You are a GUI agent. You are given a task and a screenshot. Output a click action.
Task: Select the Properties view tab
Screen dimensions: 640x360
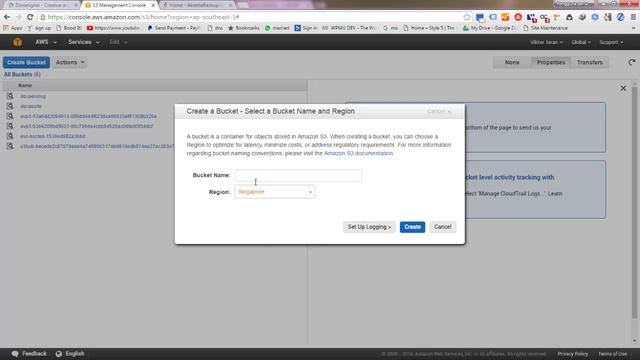551,62
